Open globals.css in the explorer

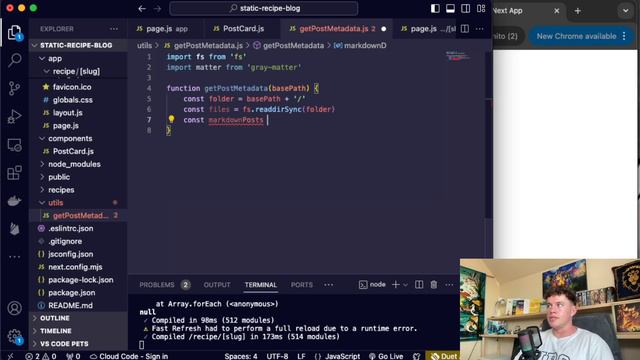78,100
